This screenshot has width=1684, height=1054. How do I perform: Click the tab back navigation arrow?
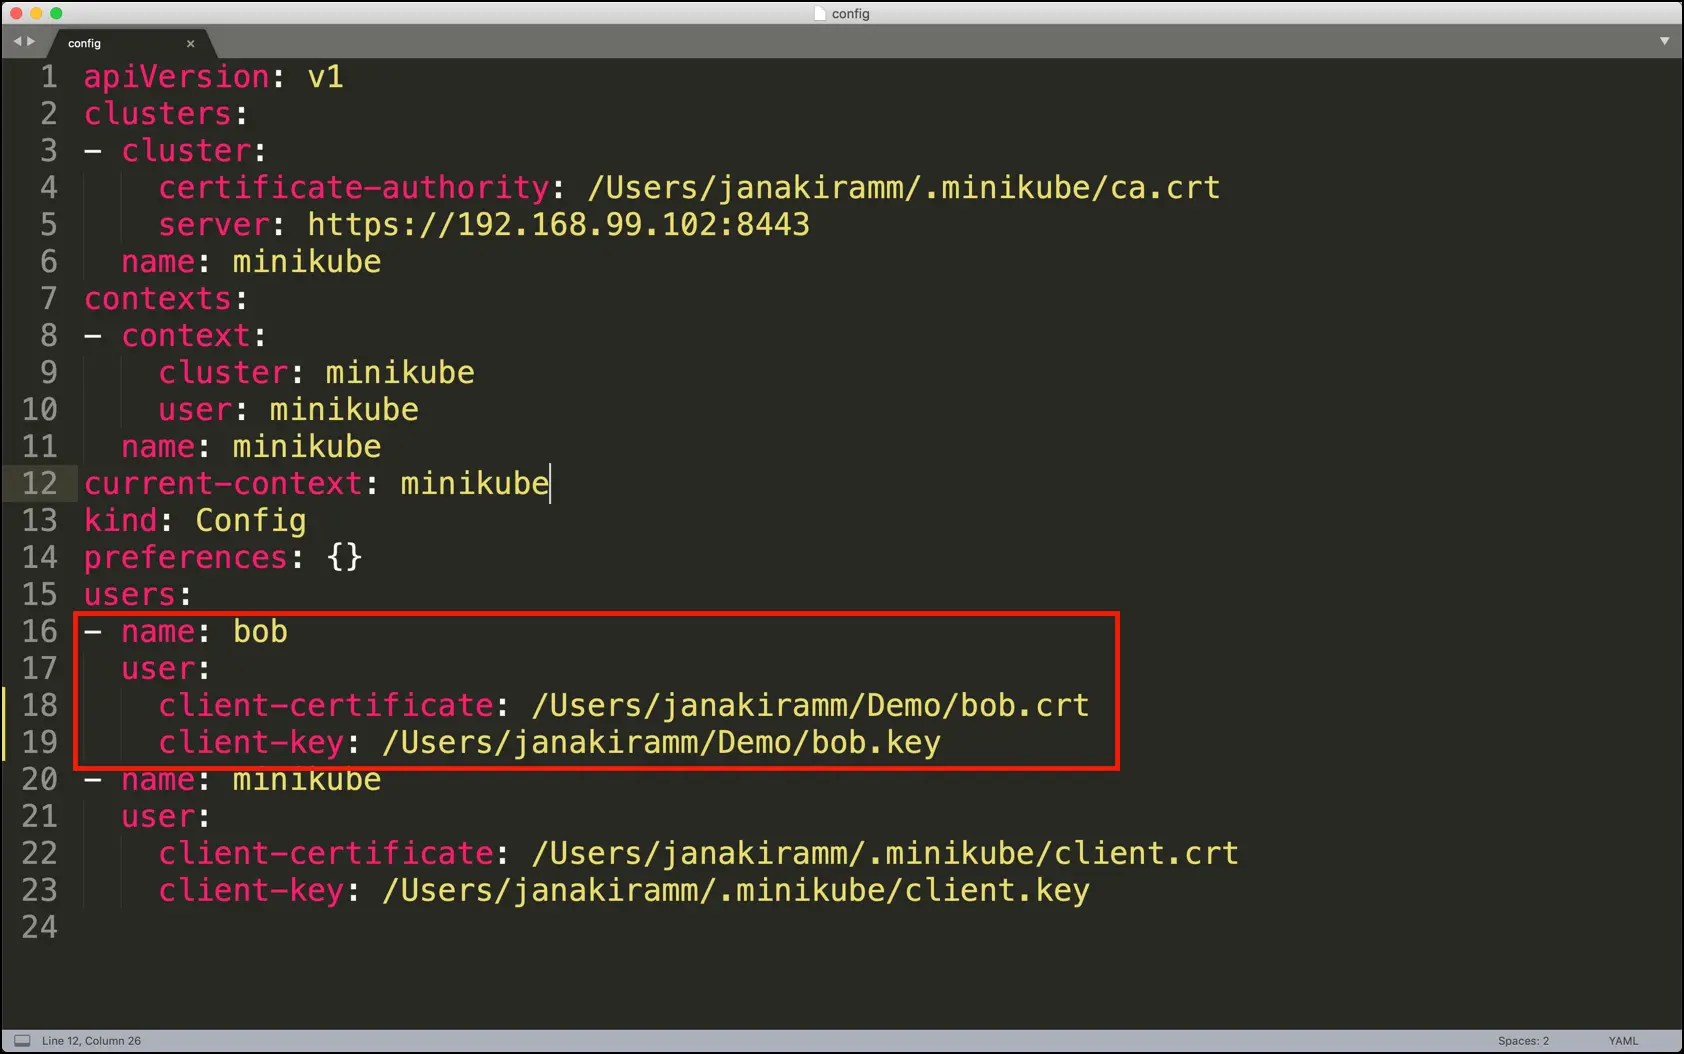click(17, 42)
